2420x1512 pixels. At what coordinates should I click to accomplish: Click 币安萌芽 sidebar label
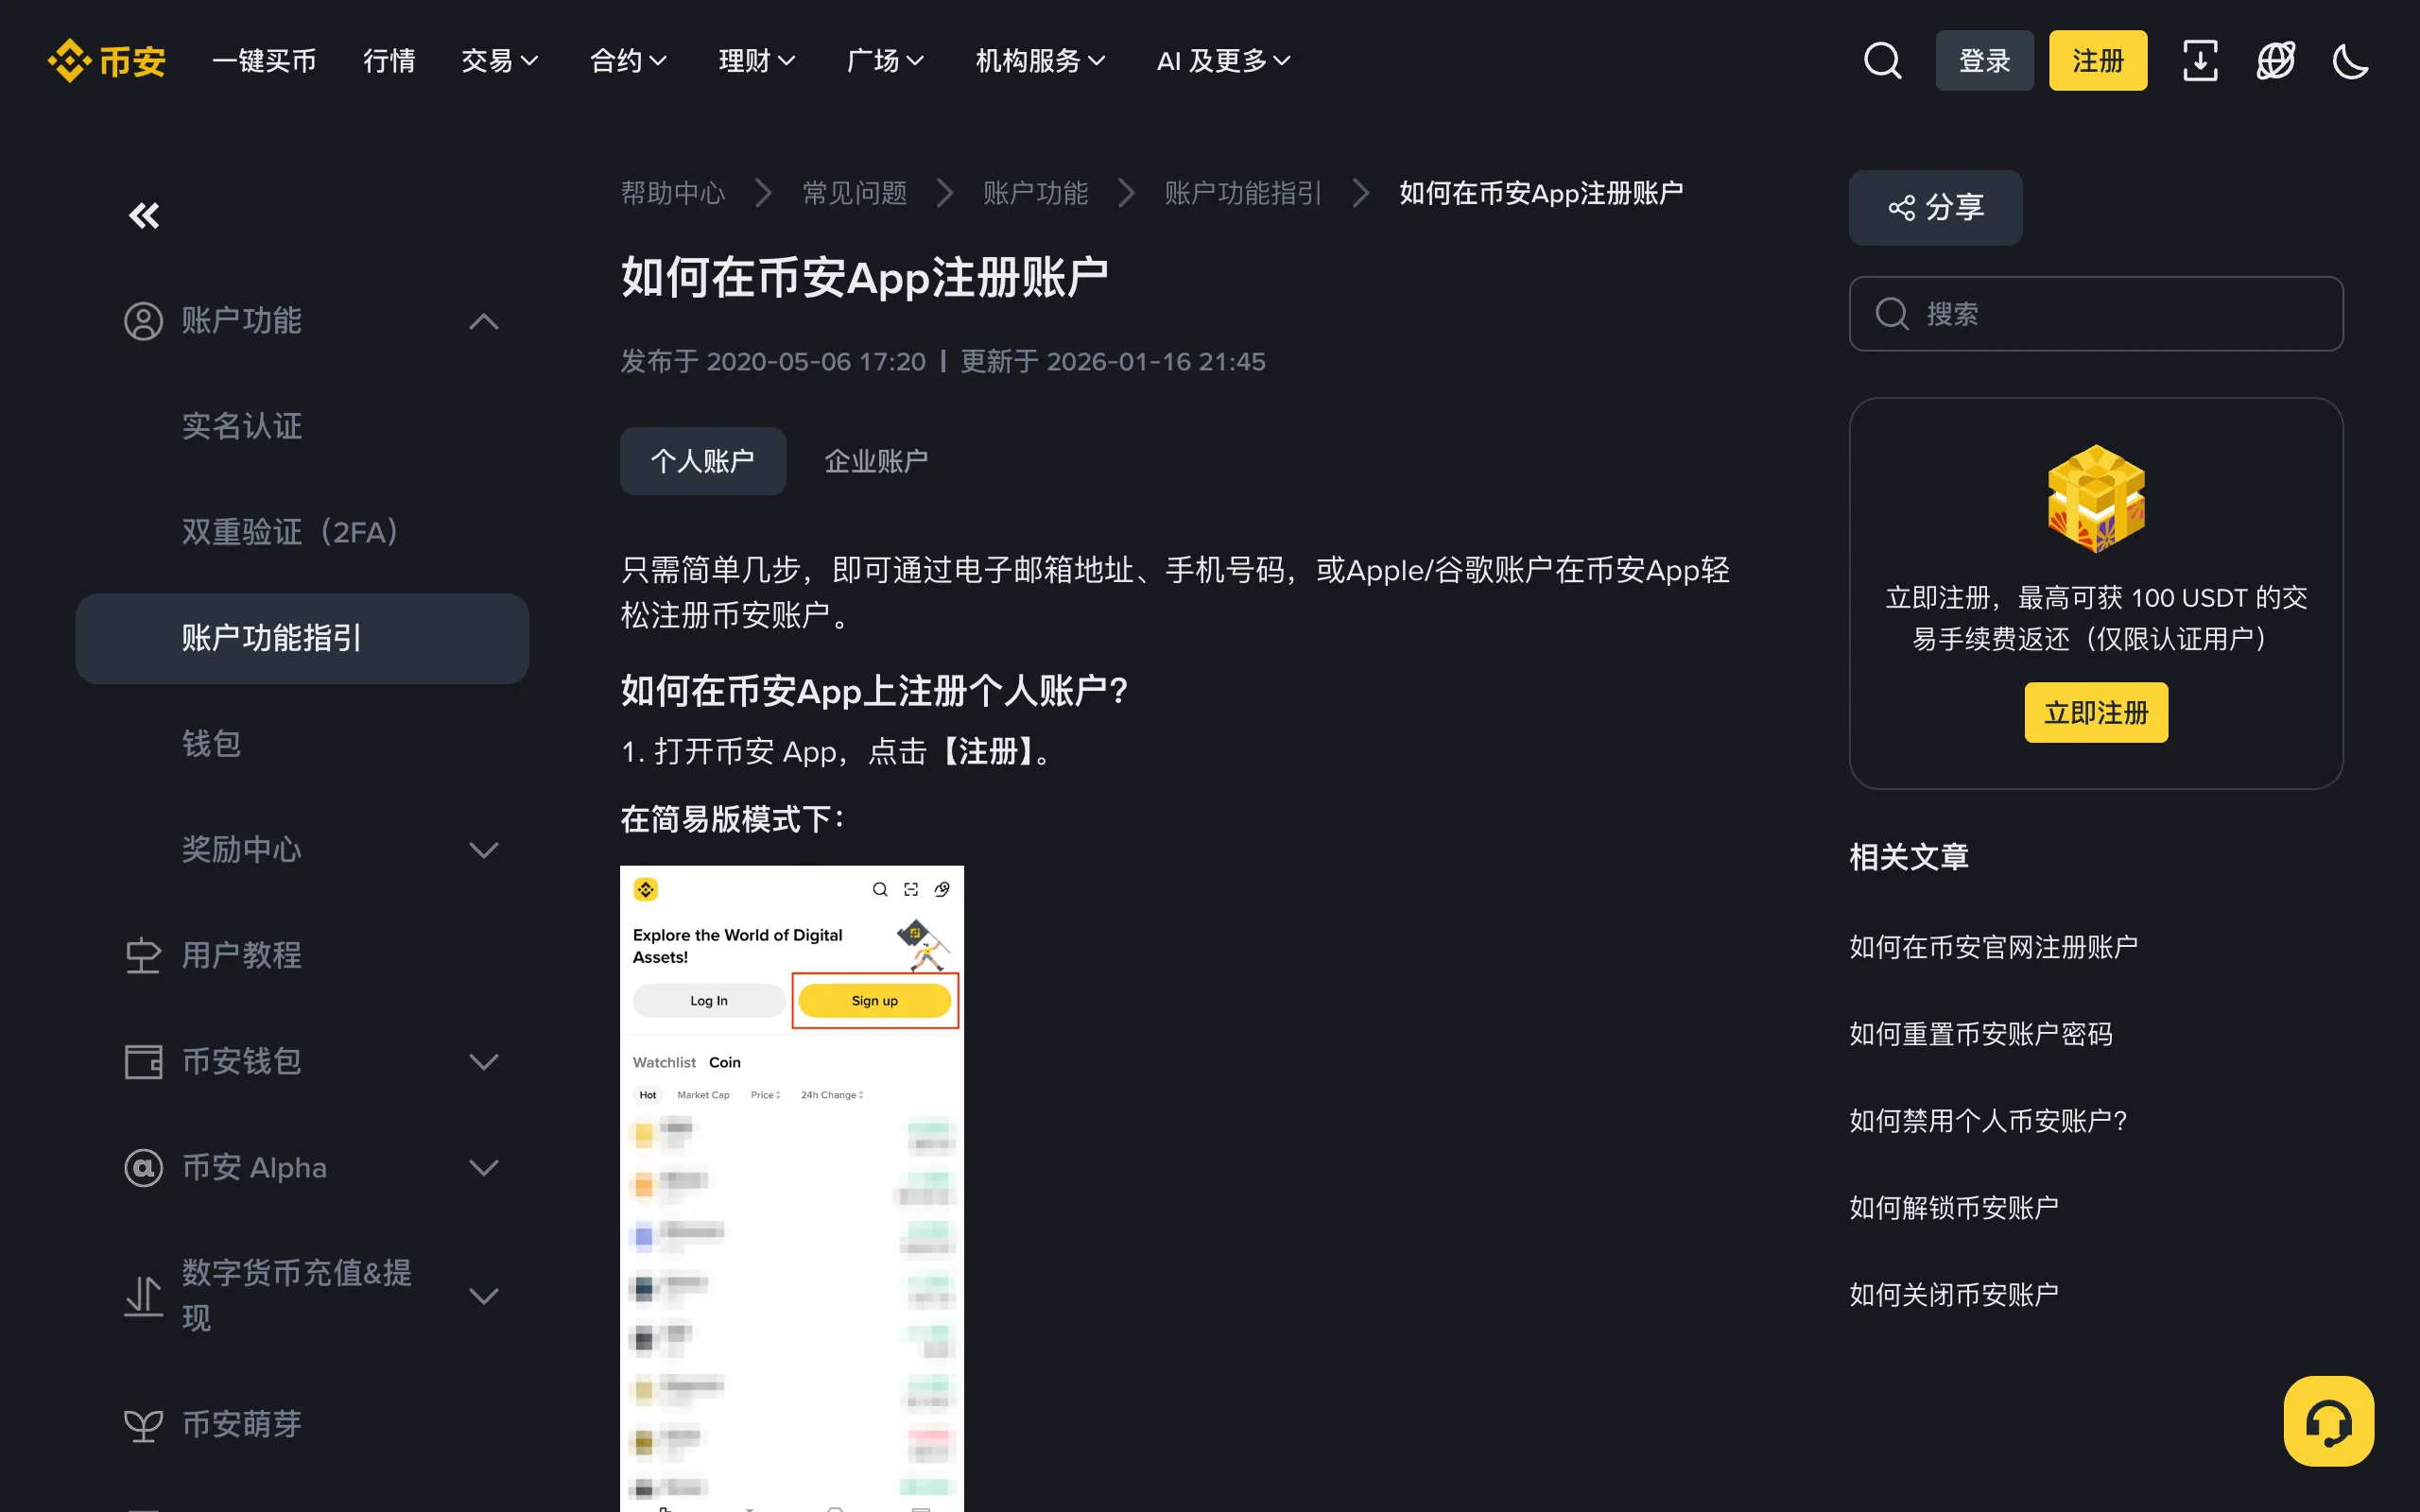242,1424
